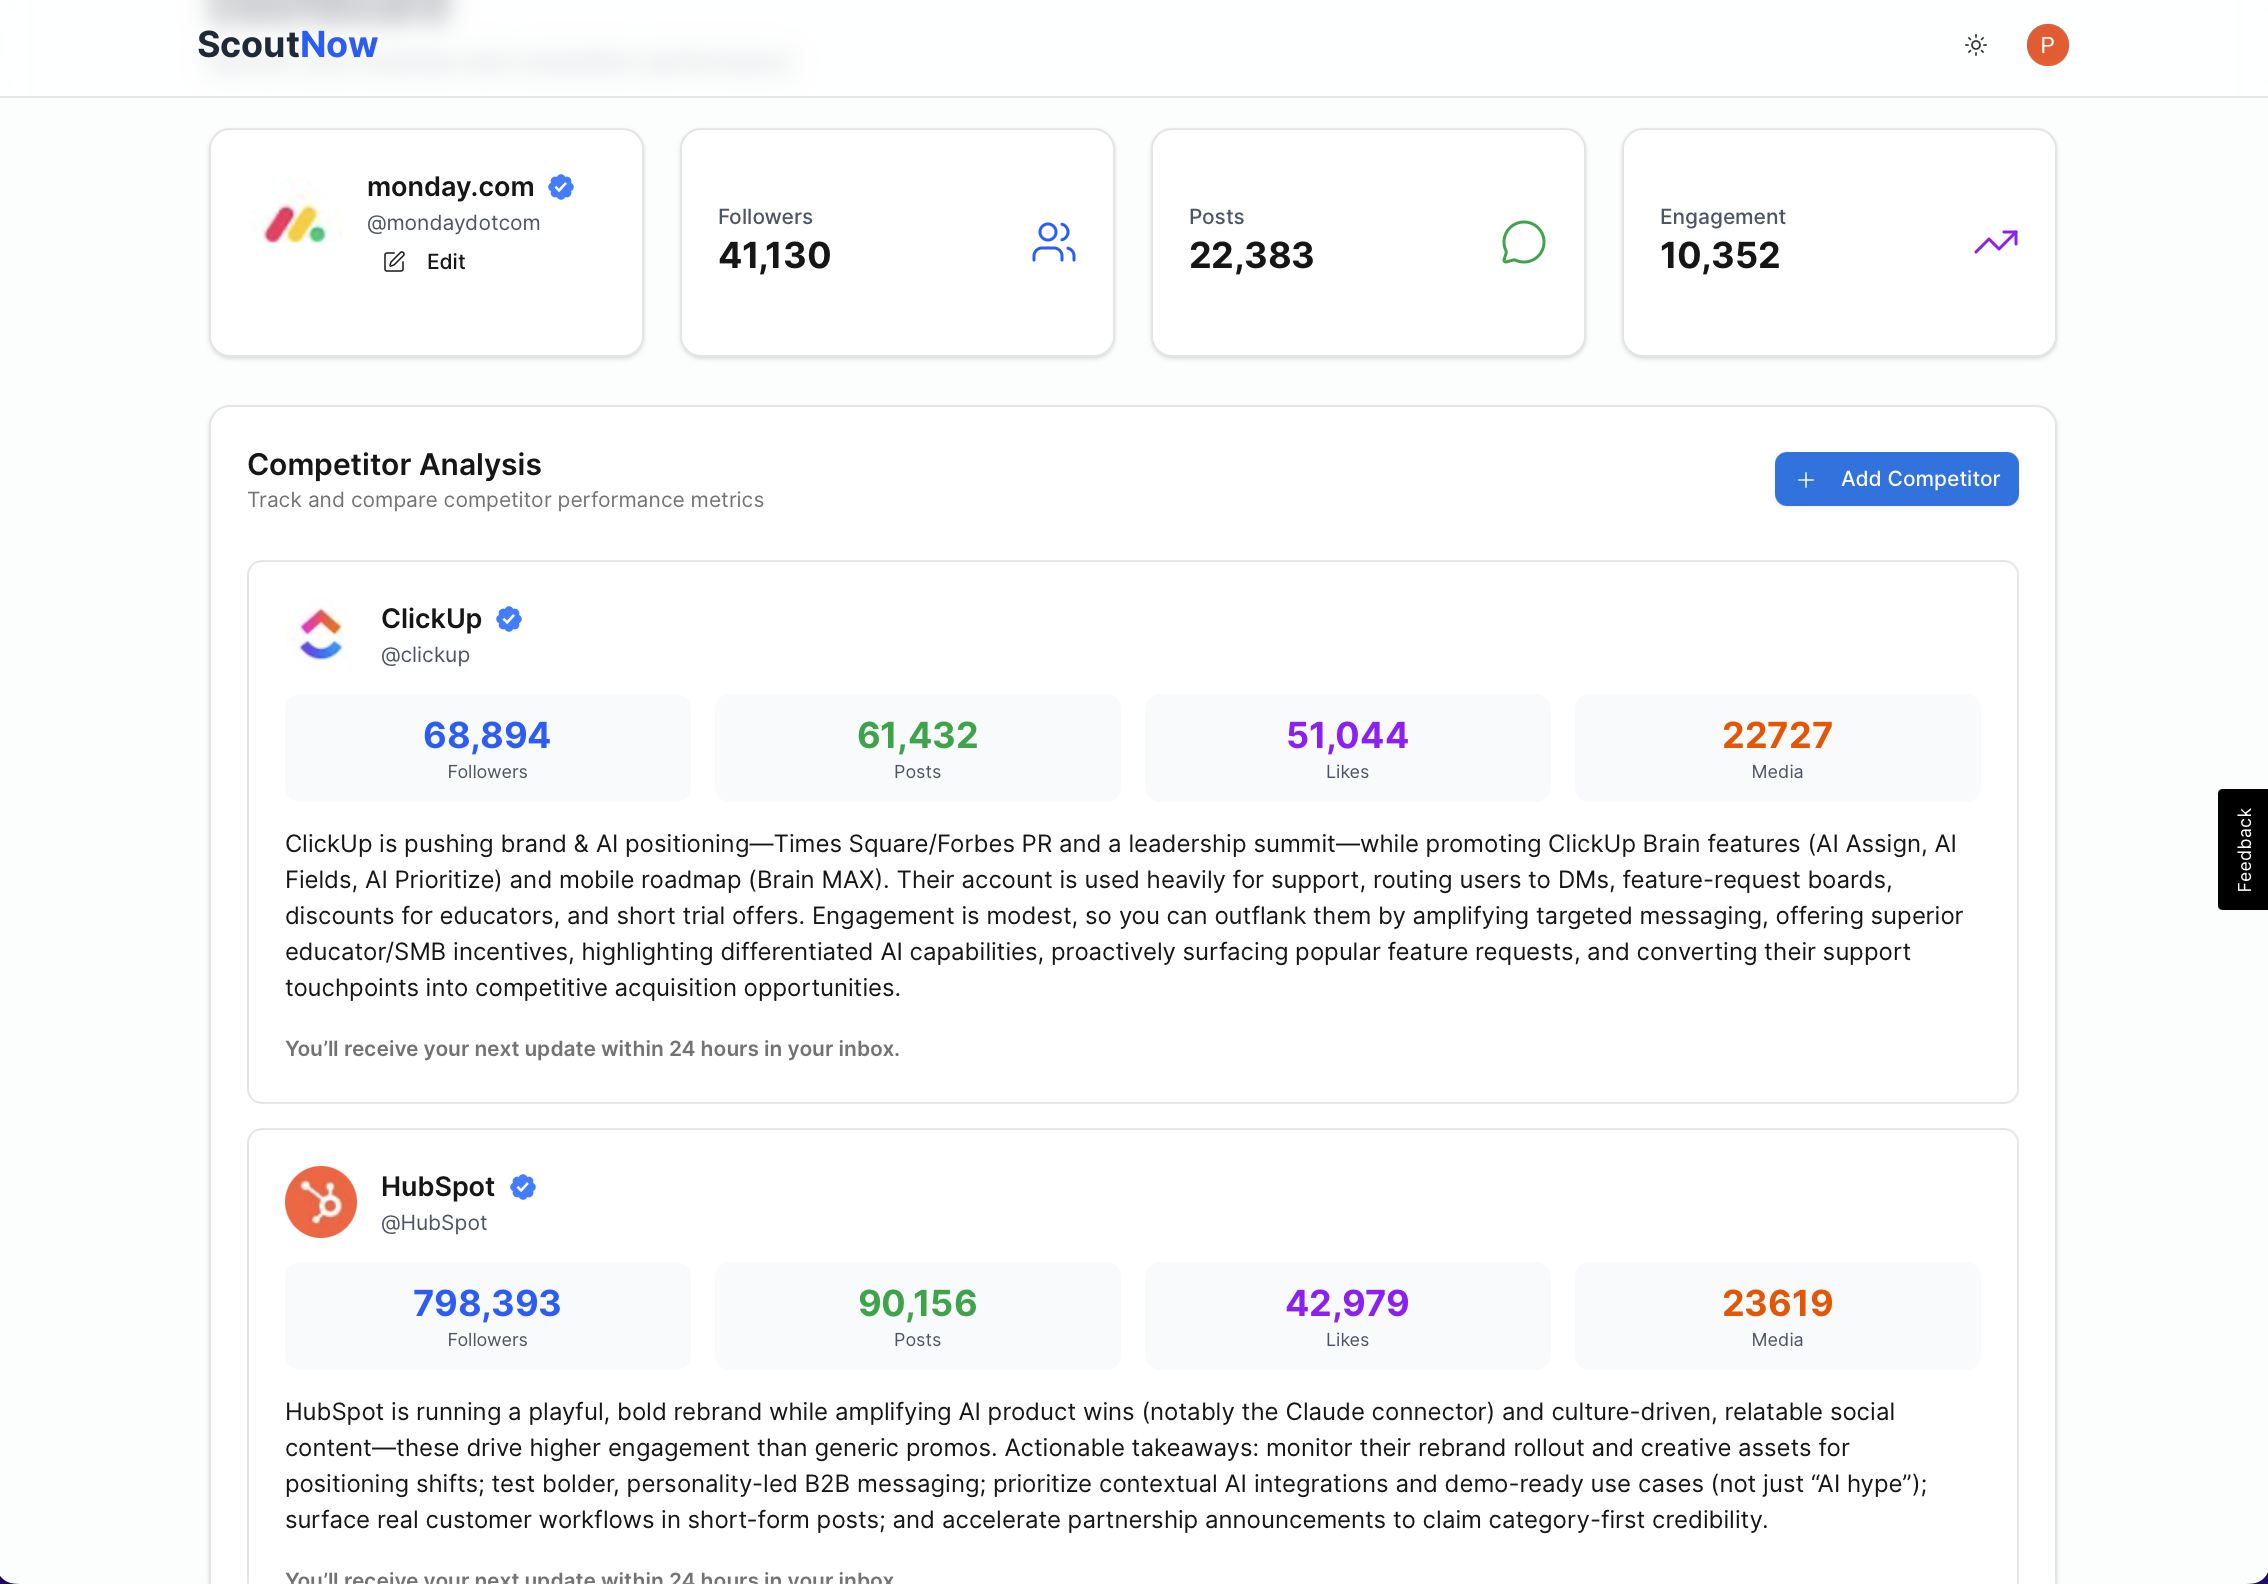The width and height of the screenshot is (2268, 1584).
Task: Click ClickUp's 68,894 Followers stat
Action: [x=487, y=747]
